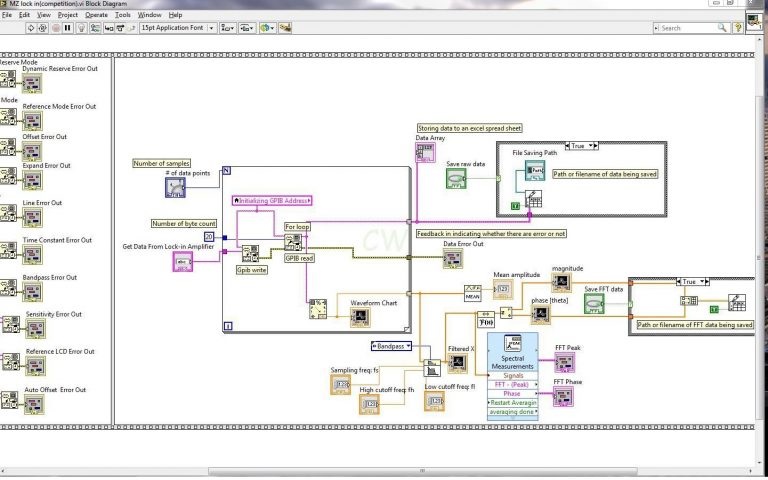Click the Align Objects toolbar button
Viewport: 768px width, 480px height.
[x=227, y=28]
